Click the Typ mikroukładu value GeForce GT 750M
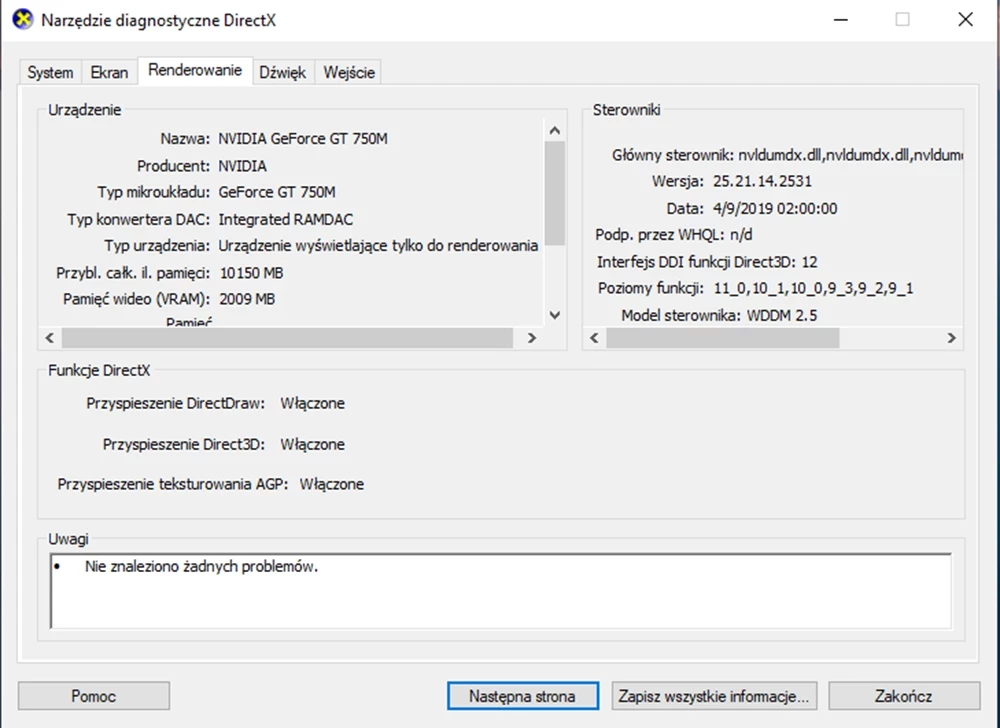Screen dimensions: 1000x728 coord(277,192)
